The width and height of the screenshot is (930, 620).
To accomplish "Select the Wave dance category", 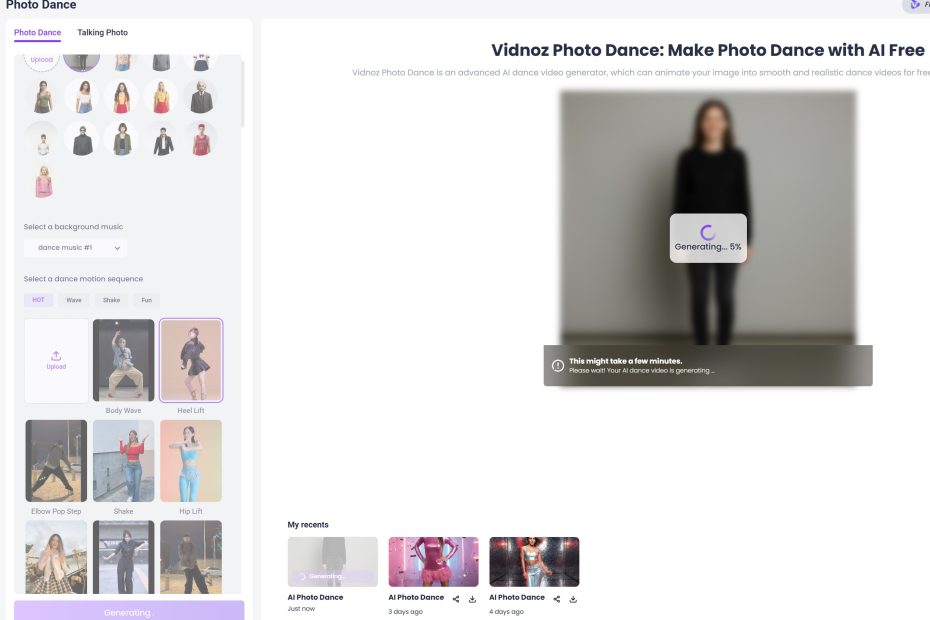I will click(74, 300).
